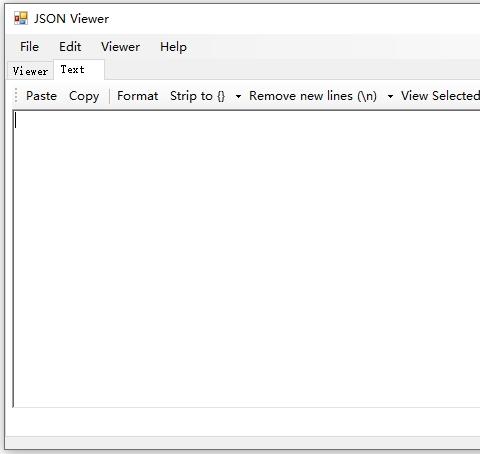The width and height of the screenshot is (480, 454).
Task: Click the View Selected button
Action: 440,96
